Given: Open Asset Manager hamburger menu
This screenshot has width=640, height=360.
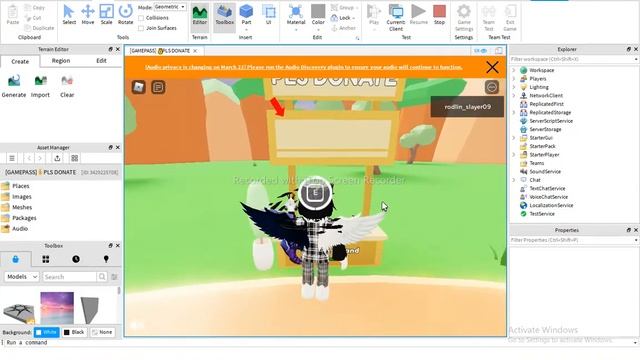Looking at the screenshot, I should [12, 158].
